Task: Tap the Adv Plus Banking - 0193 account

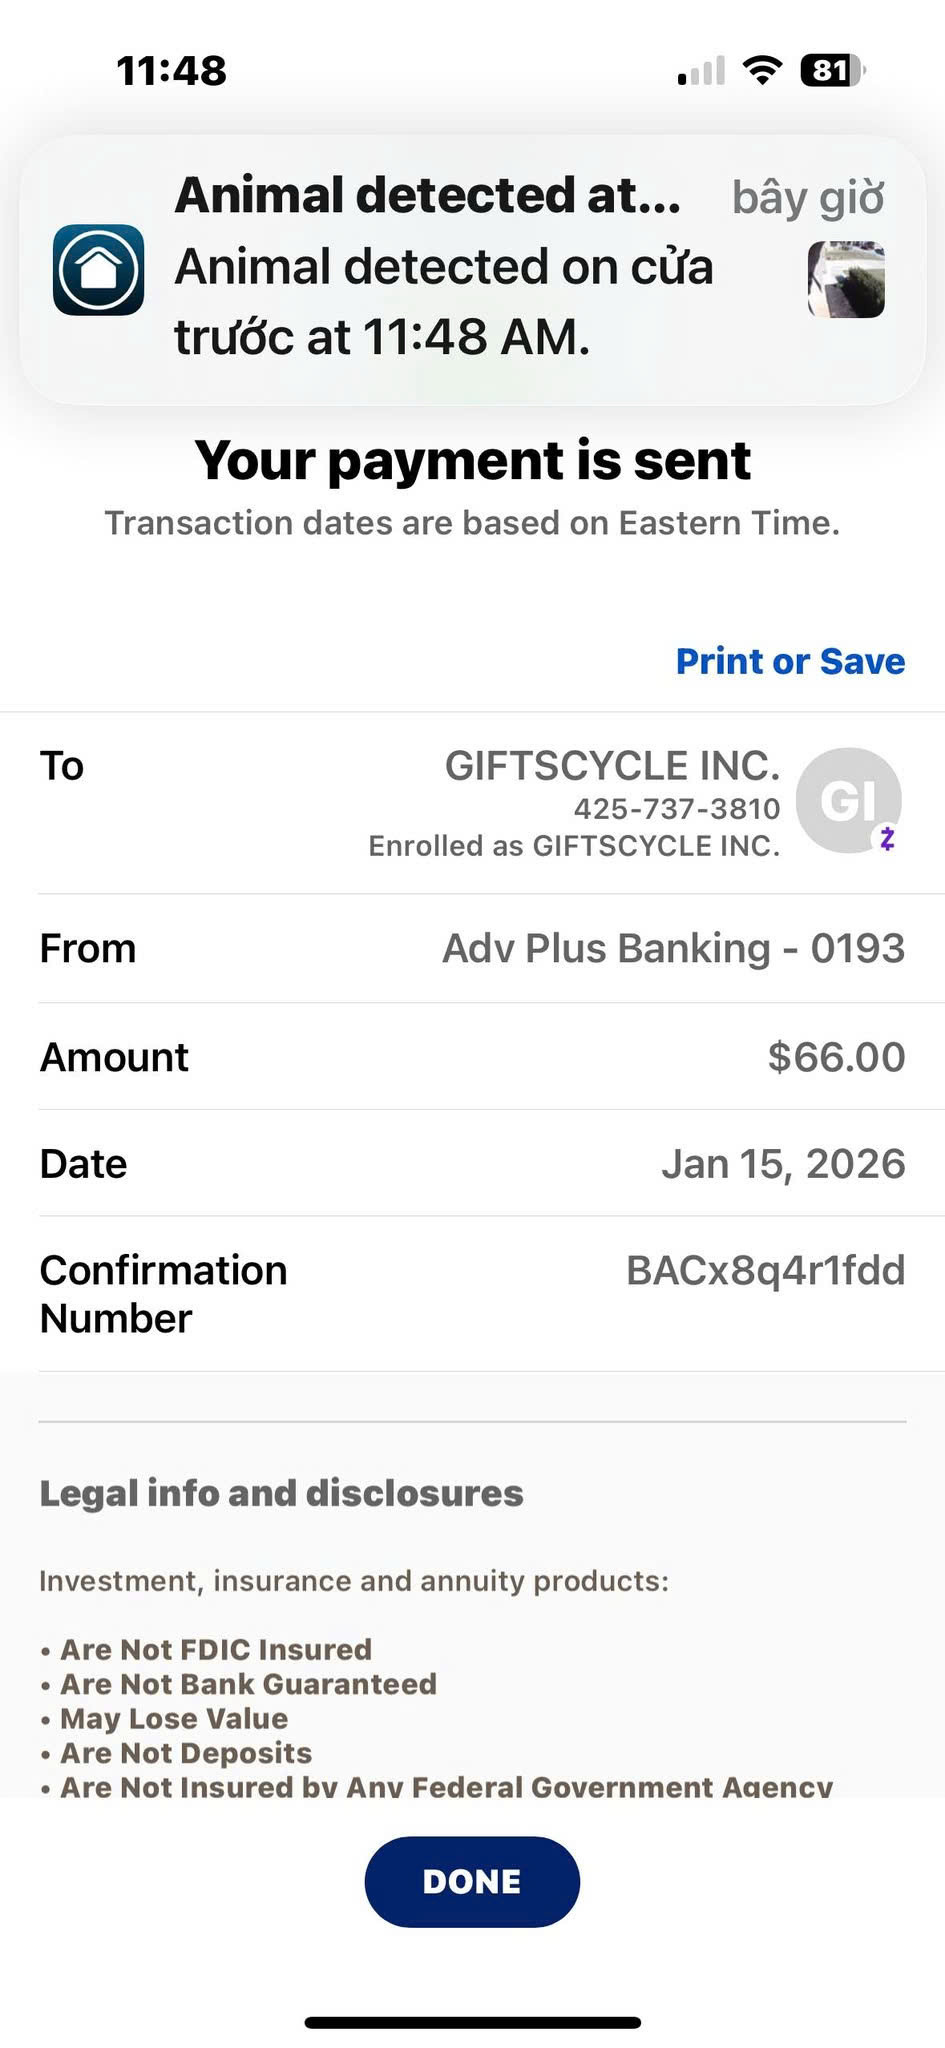Action: point(673,948)
